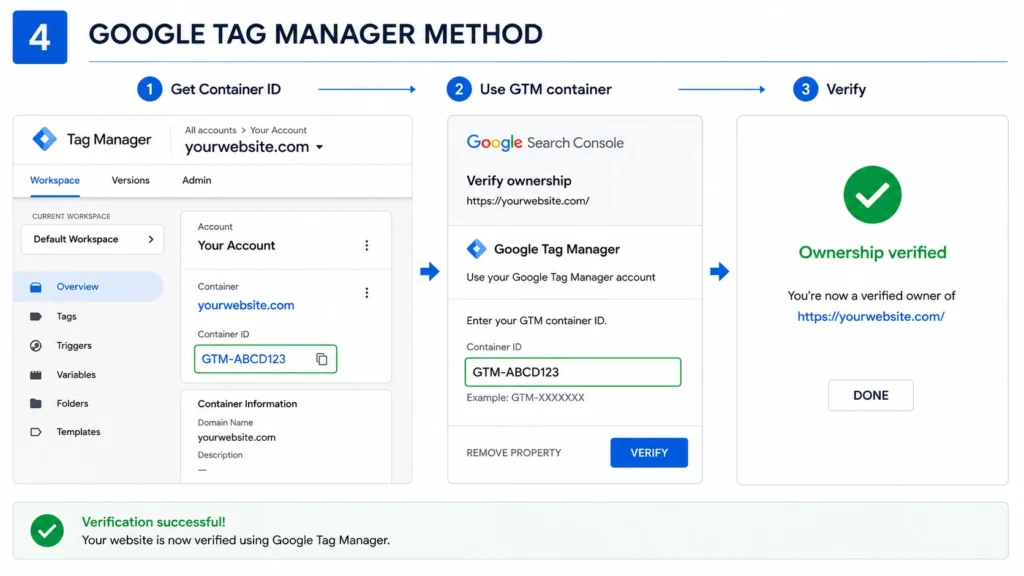Click the All accounts breadcrumb

pyautogui.click(x=210, y=130)
